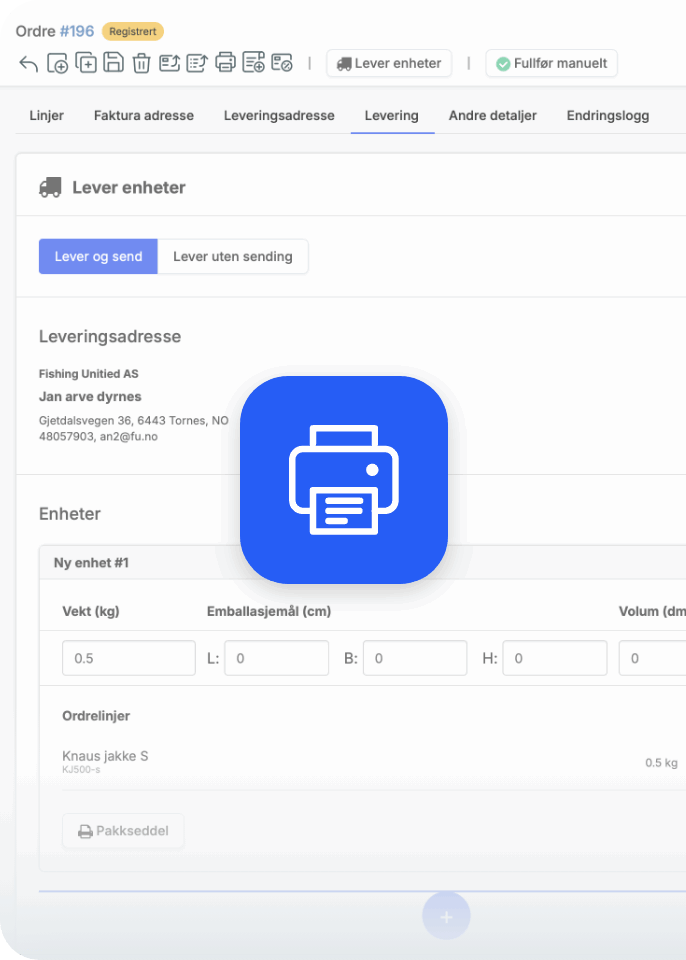This screenshot has width=686, height=960.
Task: Save the order with floppy disk icon
Action: tap(114, 63)
